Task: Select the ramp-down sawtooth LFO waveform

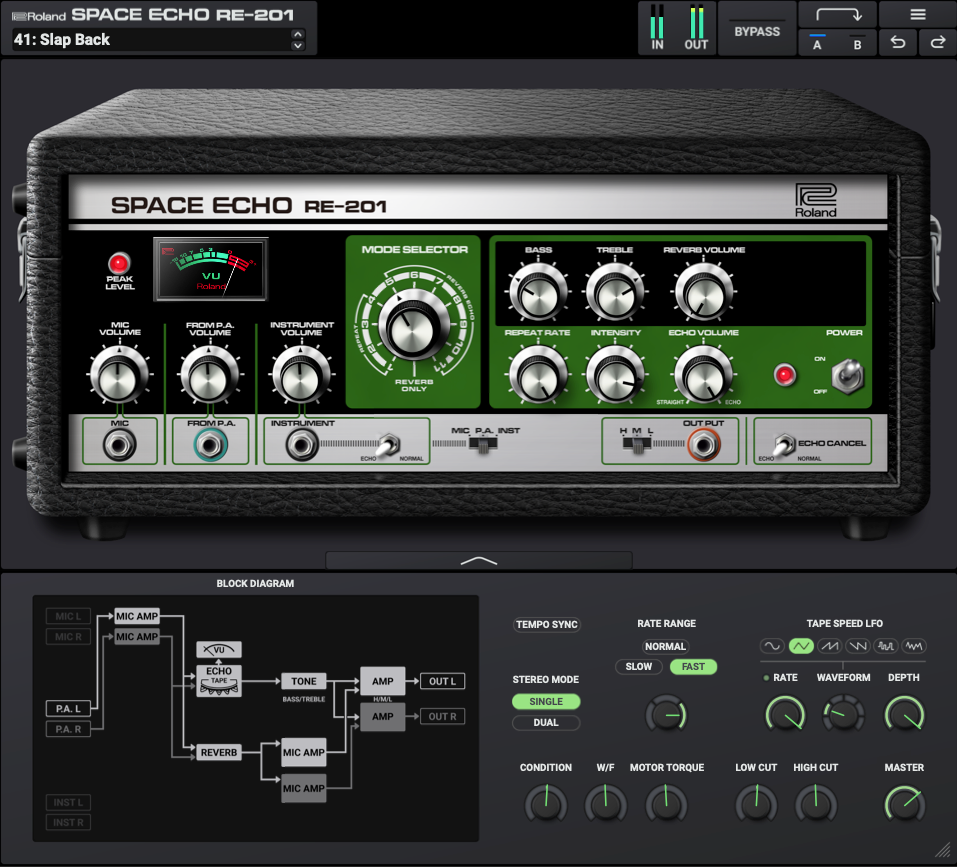Action: (x=857, y=646)
